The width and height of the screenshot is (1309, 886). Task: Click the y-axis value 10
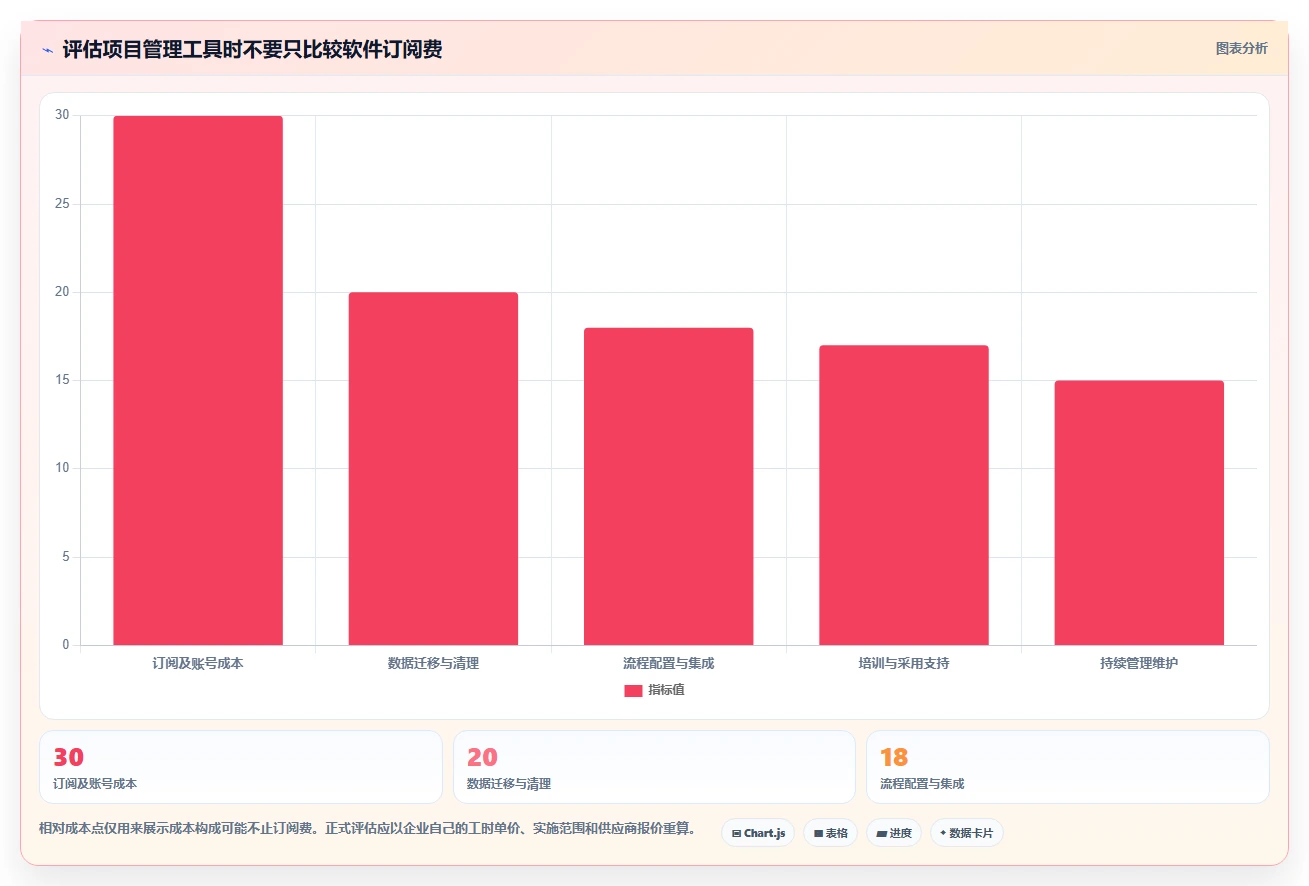[63, 469]
